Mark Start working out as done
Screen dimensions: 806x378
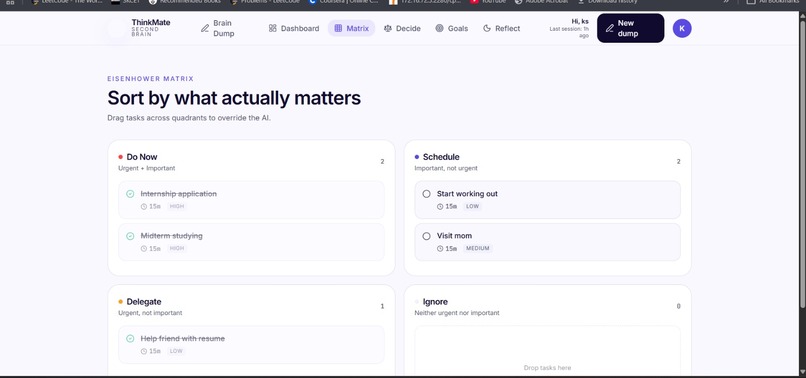tap(426, 194)
